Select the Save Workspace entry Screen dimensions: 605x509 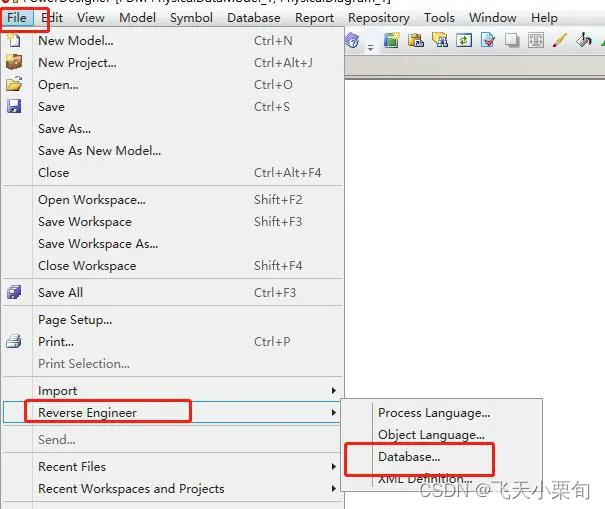173,222
